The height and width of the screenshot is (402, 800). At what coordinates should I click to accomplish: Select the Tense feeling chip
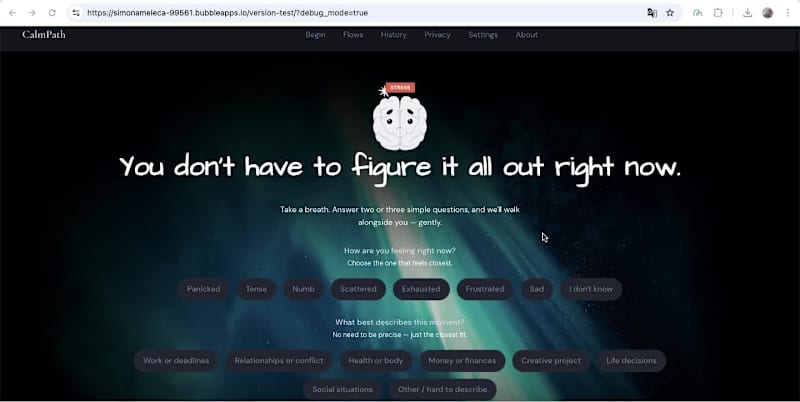[256, 289]
